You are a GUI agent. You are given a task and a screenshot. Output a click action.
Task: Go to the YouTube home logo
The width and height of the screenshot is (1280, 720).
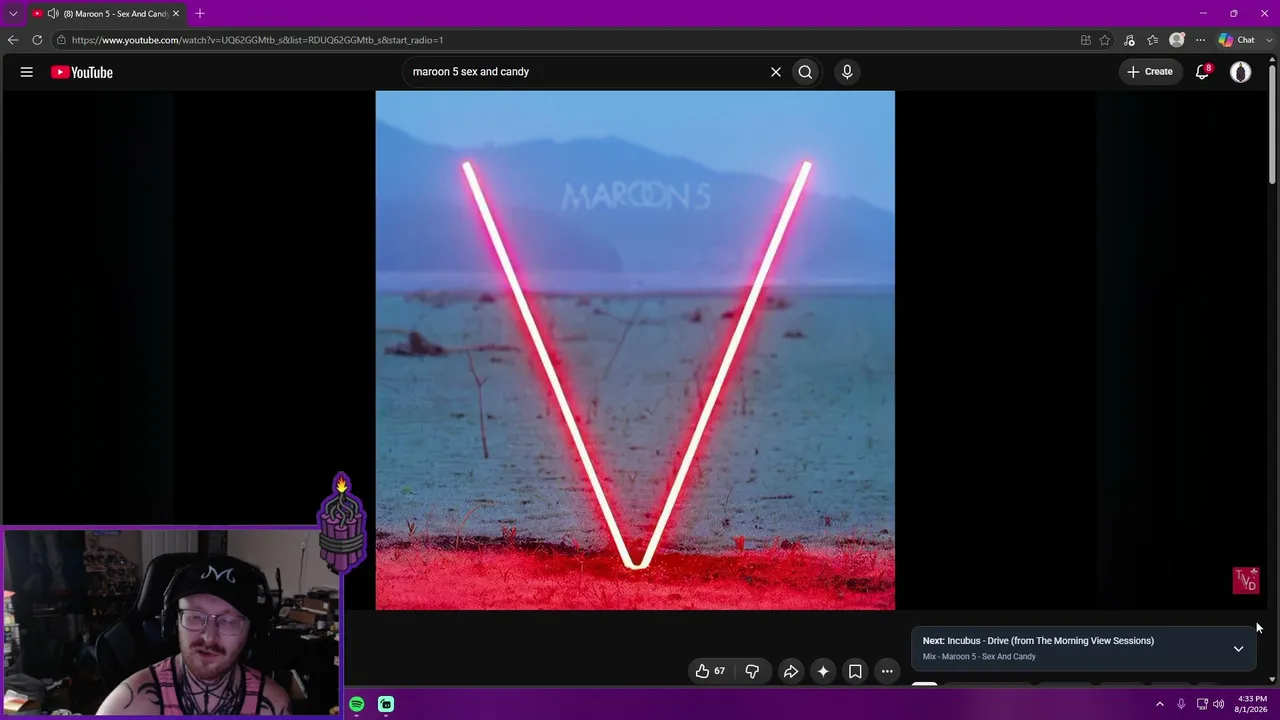[82, 72]
